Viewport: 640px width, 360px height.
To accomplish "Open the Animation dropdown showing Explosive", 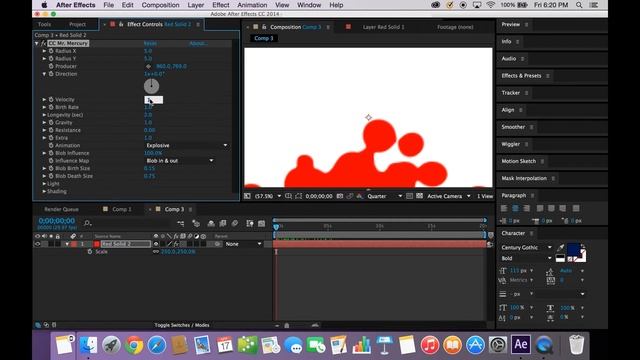I will pyautogui.click(x=187, y=145).
